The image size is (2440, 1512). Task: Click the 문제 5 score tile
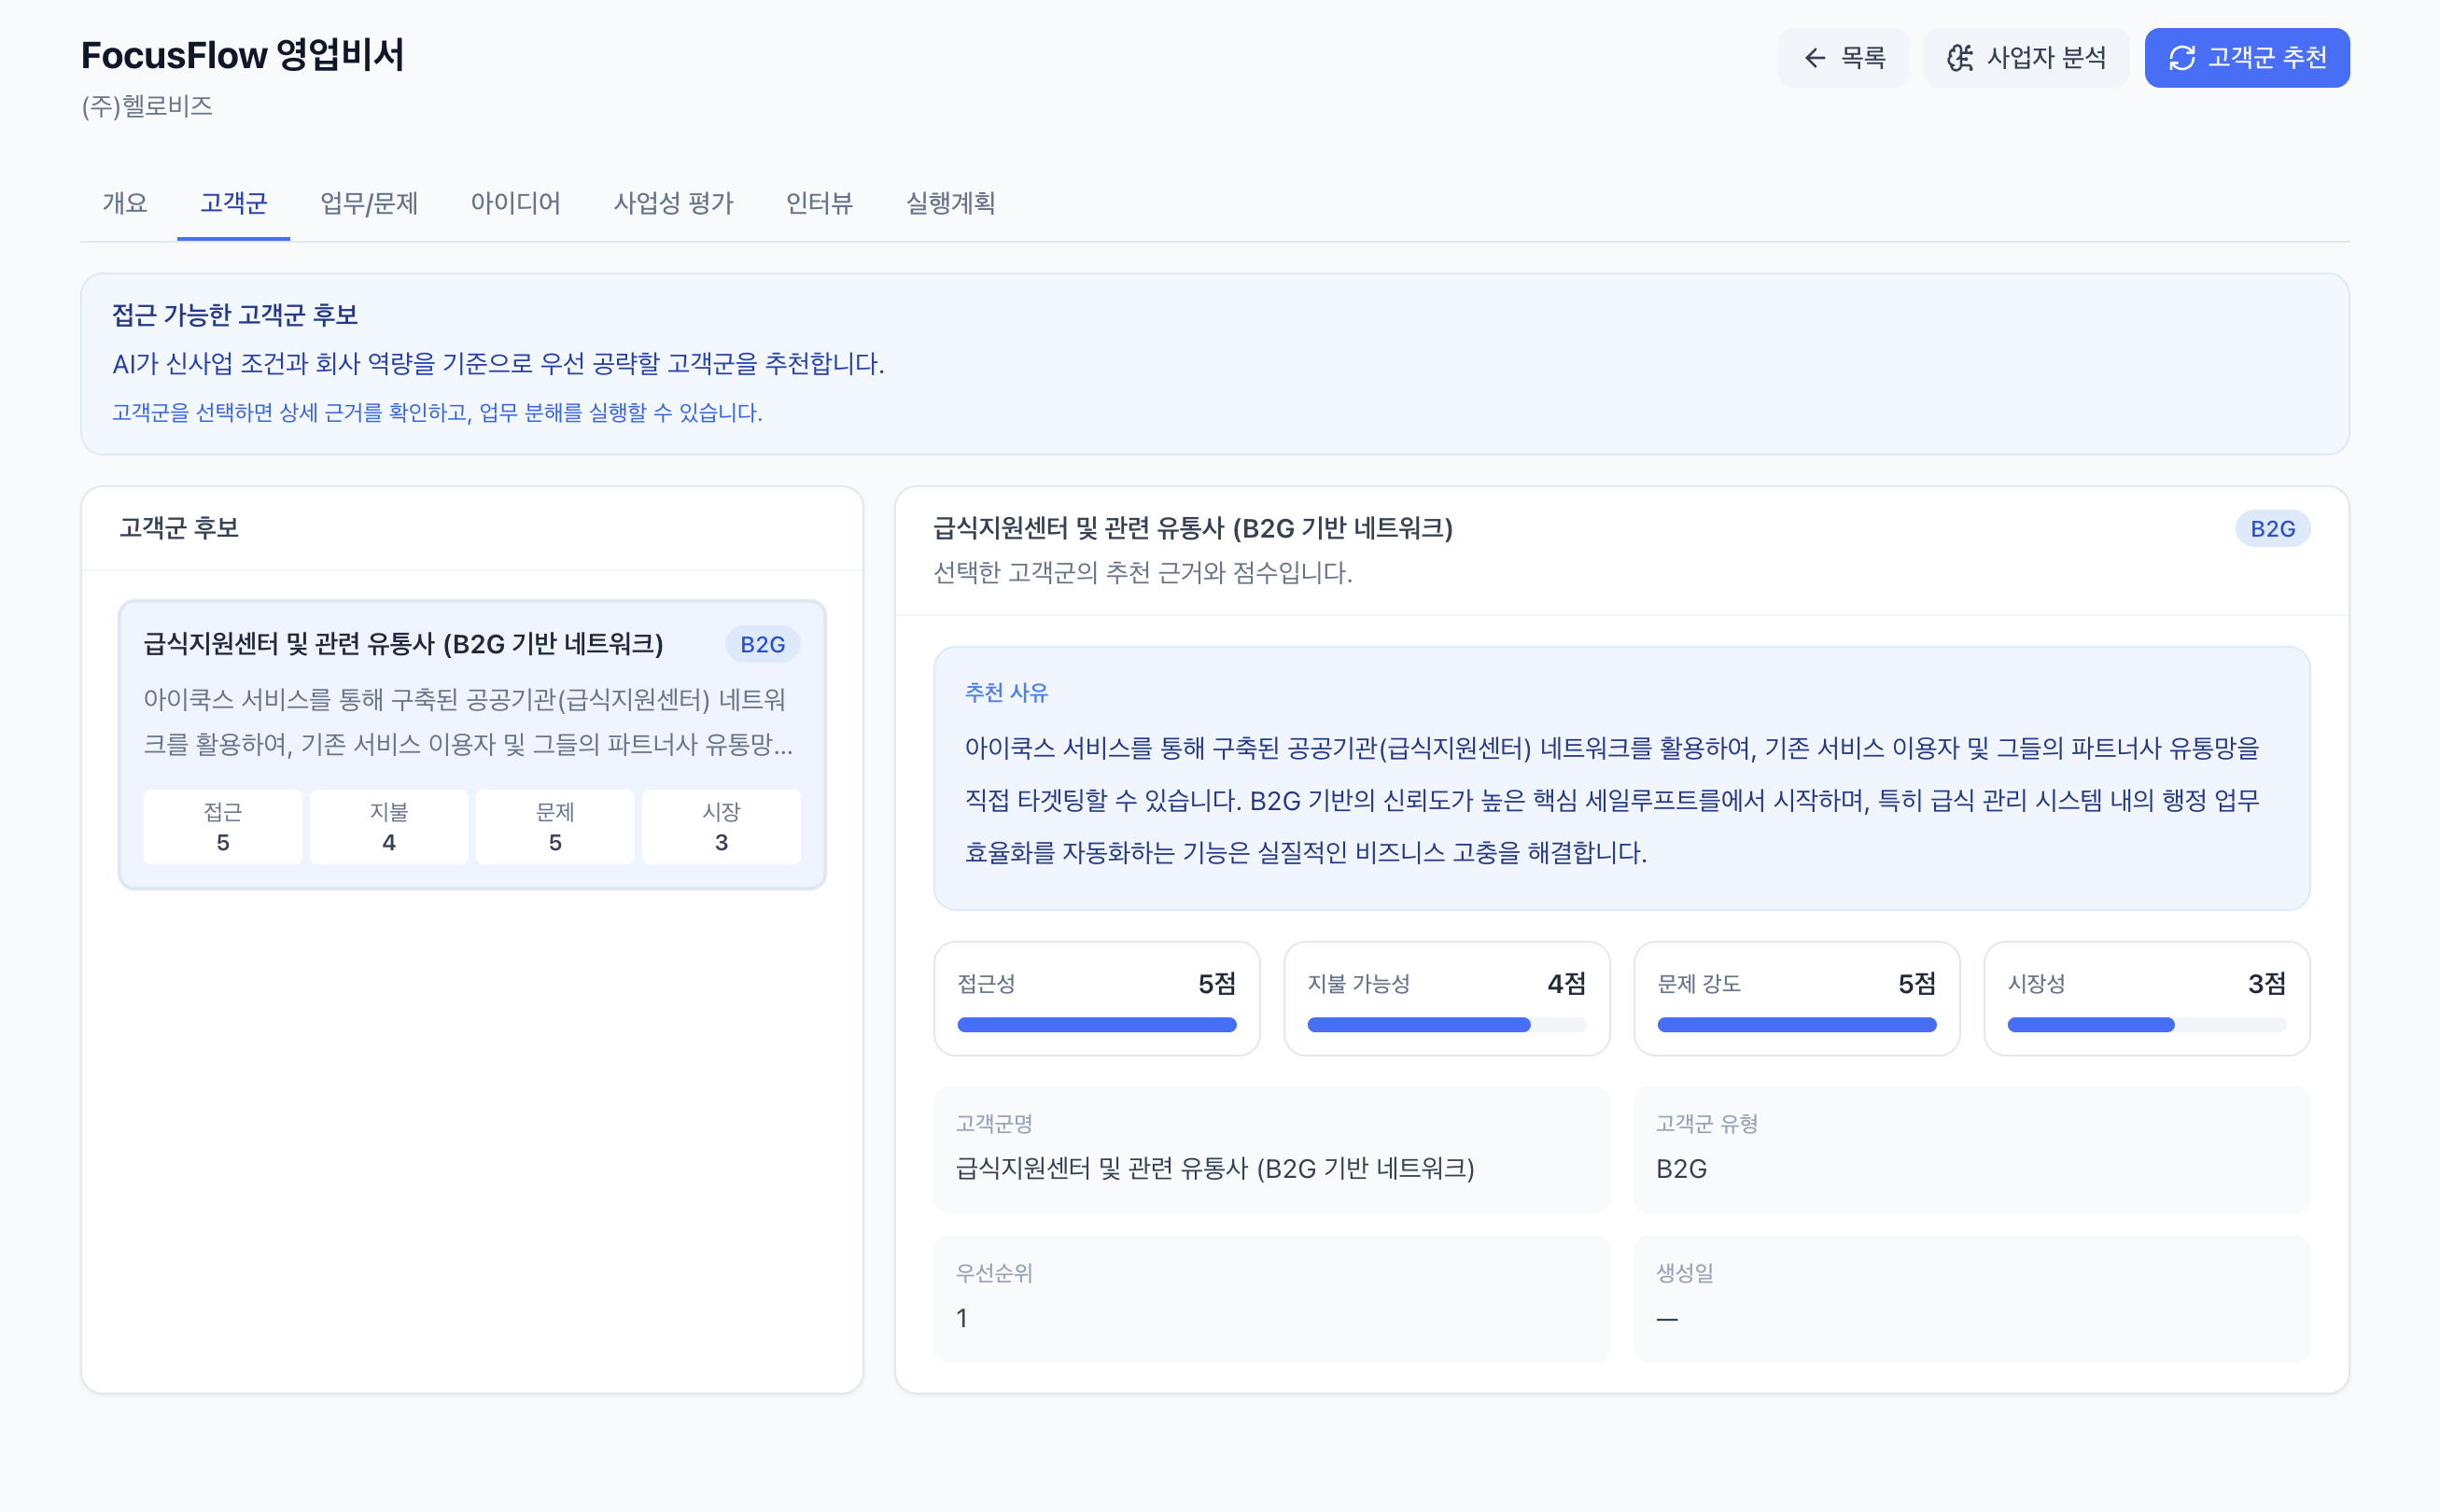pos(555,827)
